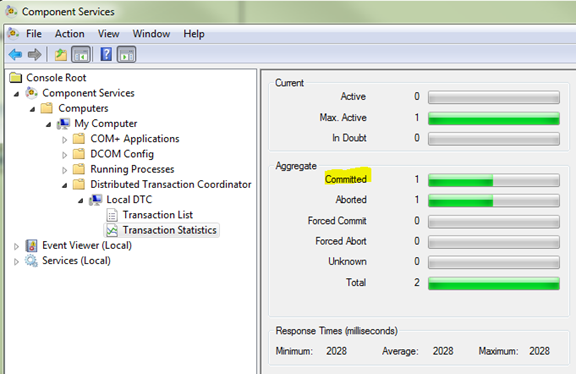
Task: Click the Active progress bar
Action: (494, 97)
